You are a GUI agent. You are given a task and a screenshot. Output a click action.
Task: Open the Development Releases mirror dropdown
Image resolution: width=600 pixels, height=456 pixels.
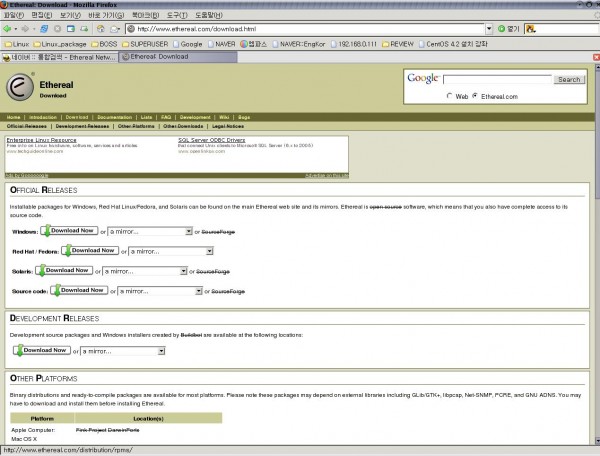[122, 351]
